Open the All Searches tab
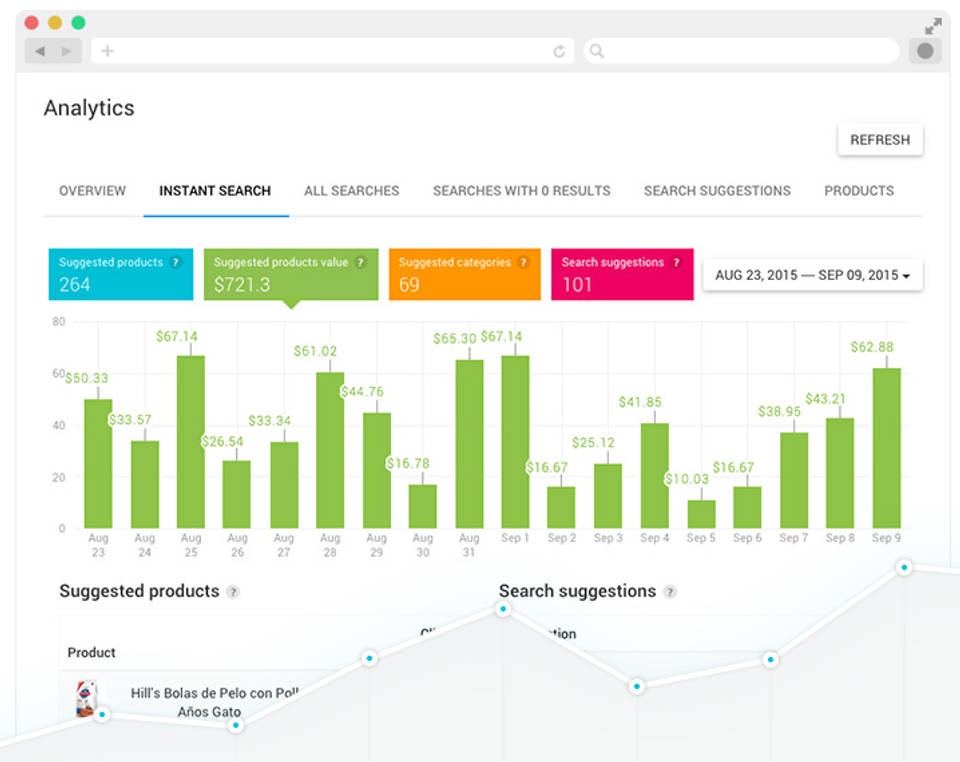 click(351, 191)
